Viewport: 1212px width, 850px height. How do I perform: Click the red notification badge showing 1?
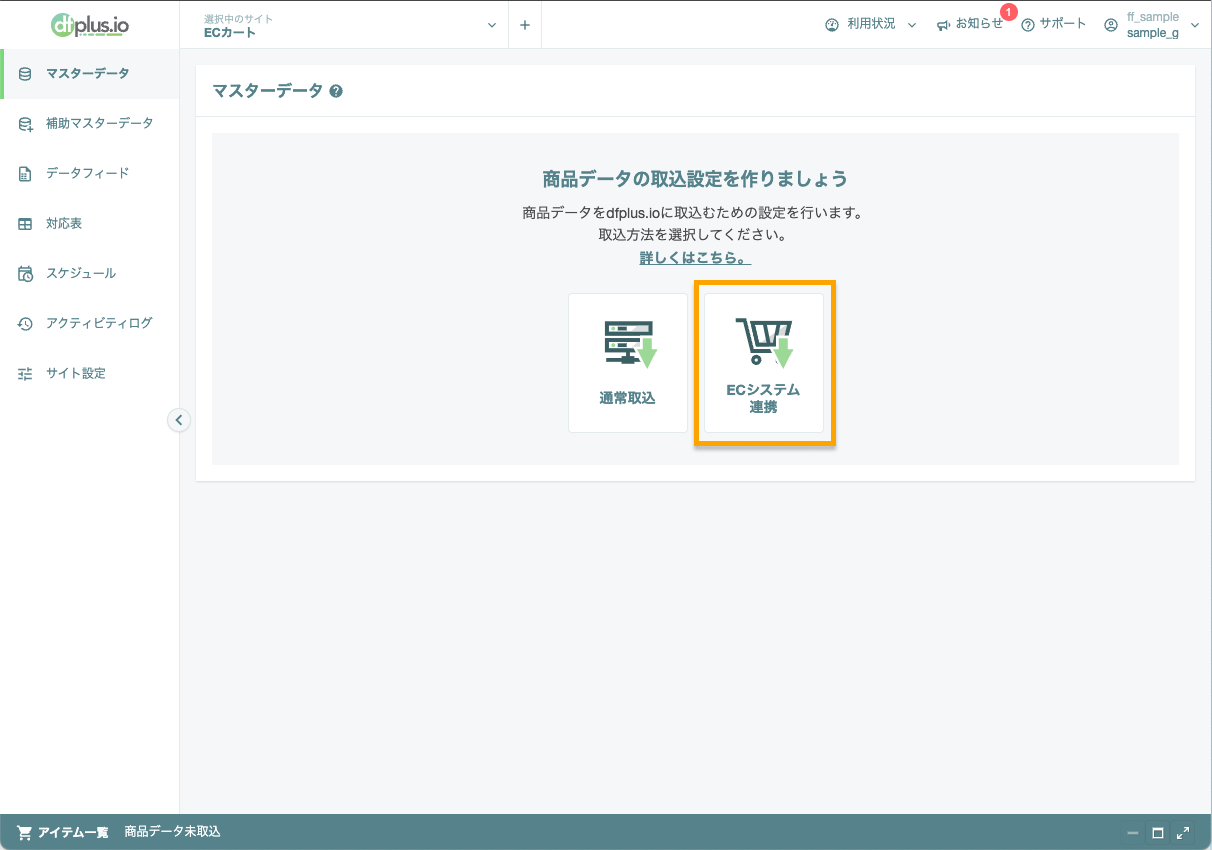(x=1008, y=12)
